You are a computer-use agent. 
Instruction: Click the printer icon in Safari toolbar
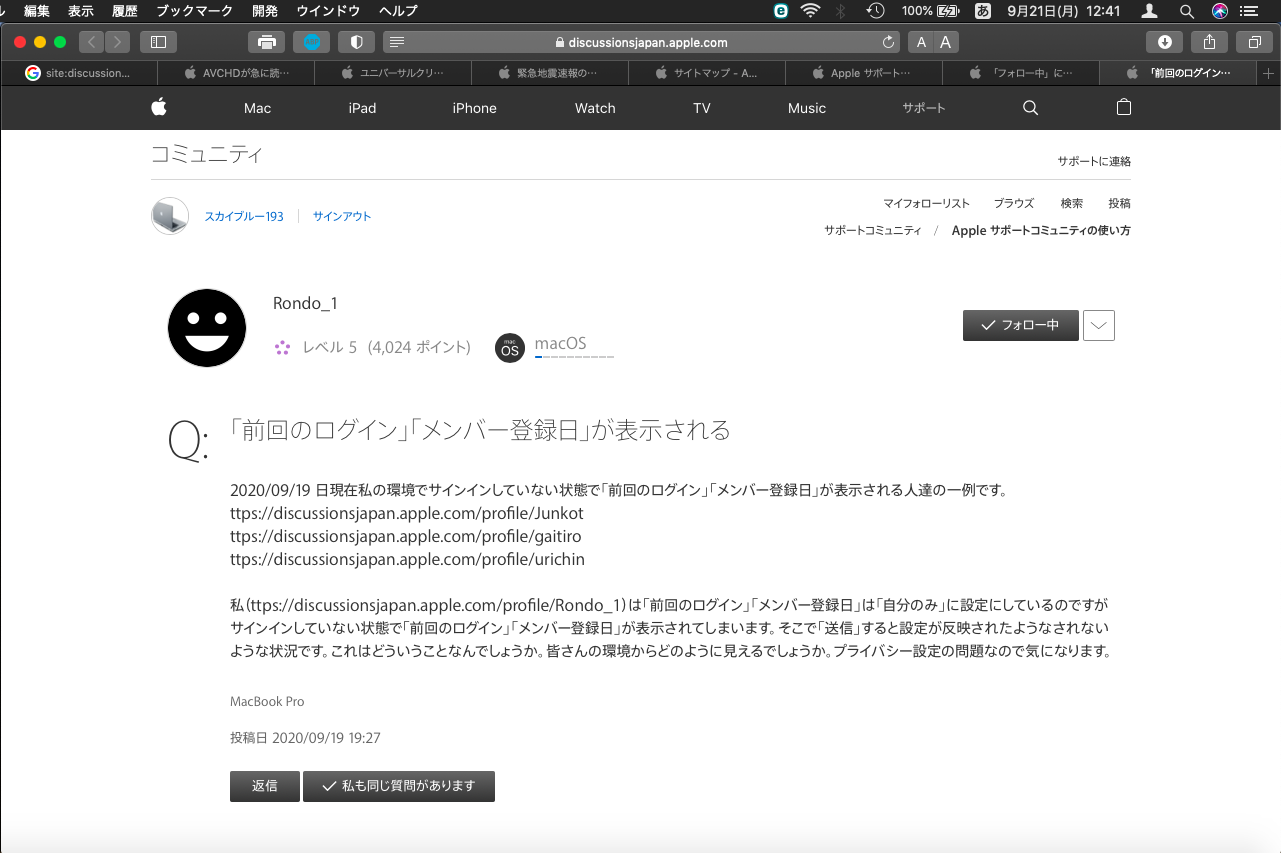pos(266,42)
